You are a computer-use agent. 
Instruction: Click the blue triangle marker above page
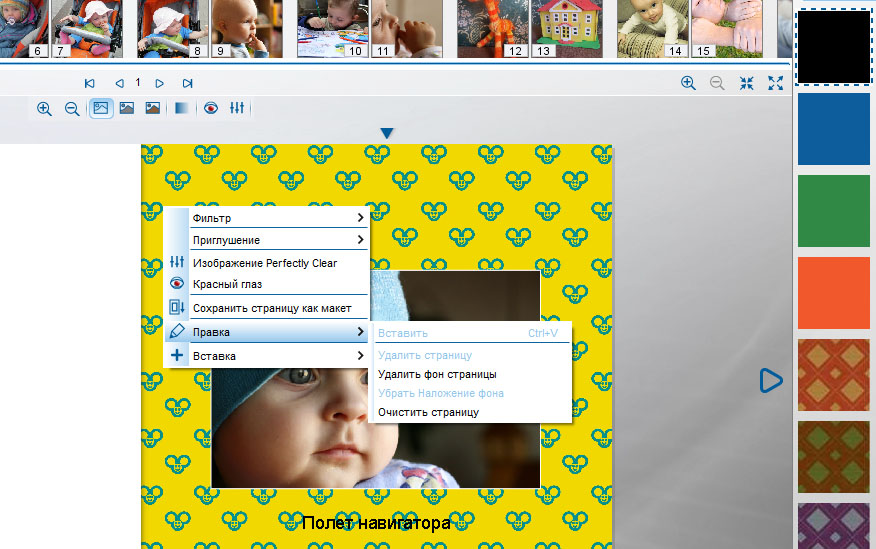[x=387, y=133]
